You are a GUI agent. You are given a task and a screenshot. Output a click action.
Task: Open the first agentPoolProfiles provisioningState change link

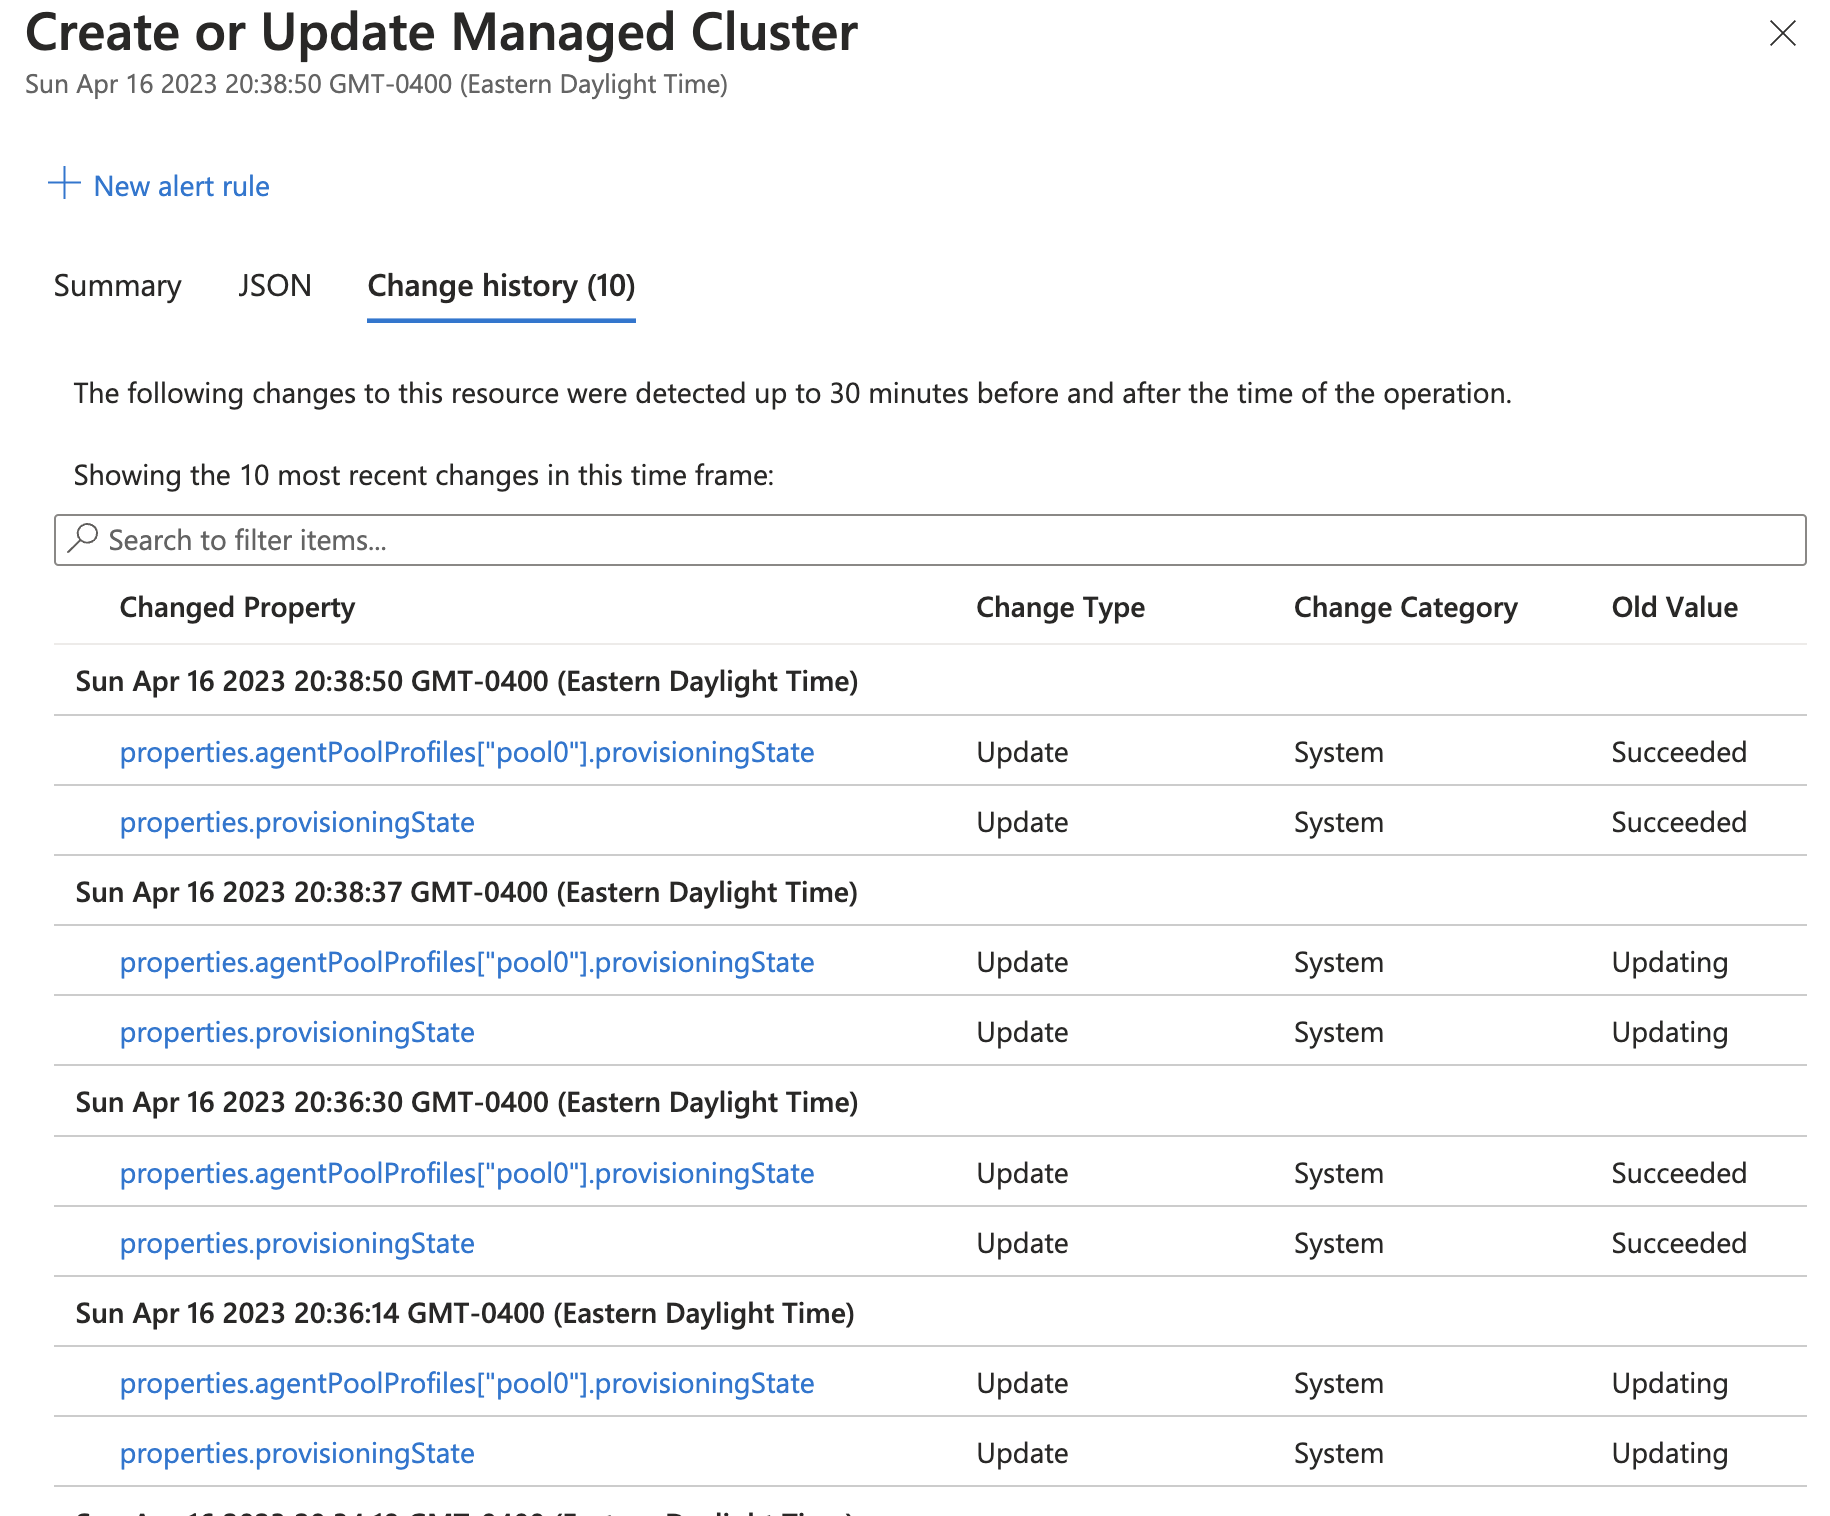point(467,752)
